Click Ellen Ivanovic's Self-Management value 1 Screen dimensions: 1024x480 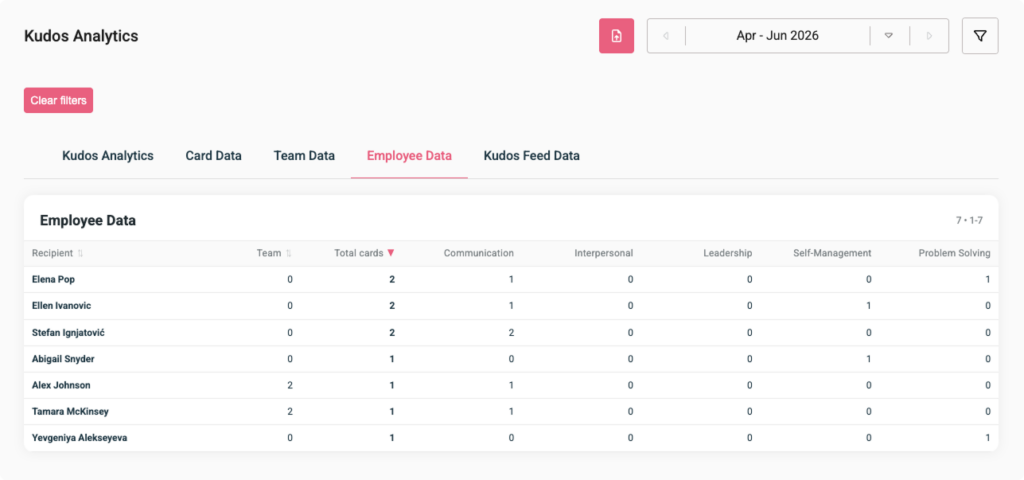click(869, 306)
